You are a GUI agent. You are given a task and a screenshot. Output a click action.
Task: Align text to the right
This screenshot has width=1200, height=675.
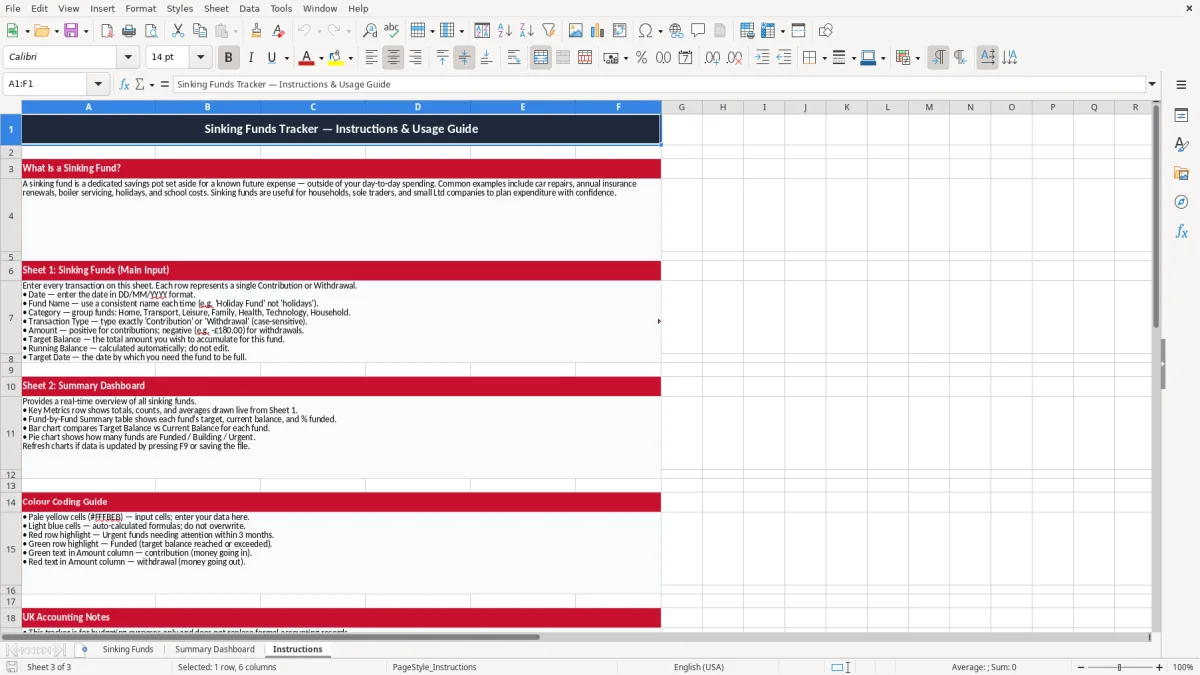(416, 58)
